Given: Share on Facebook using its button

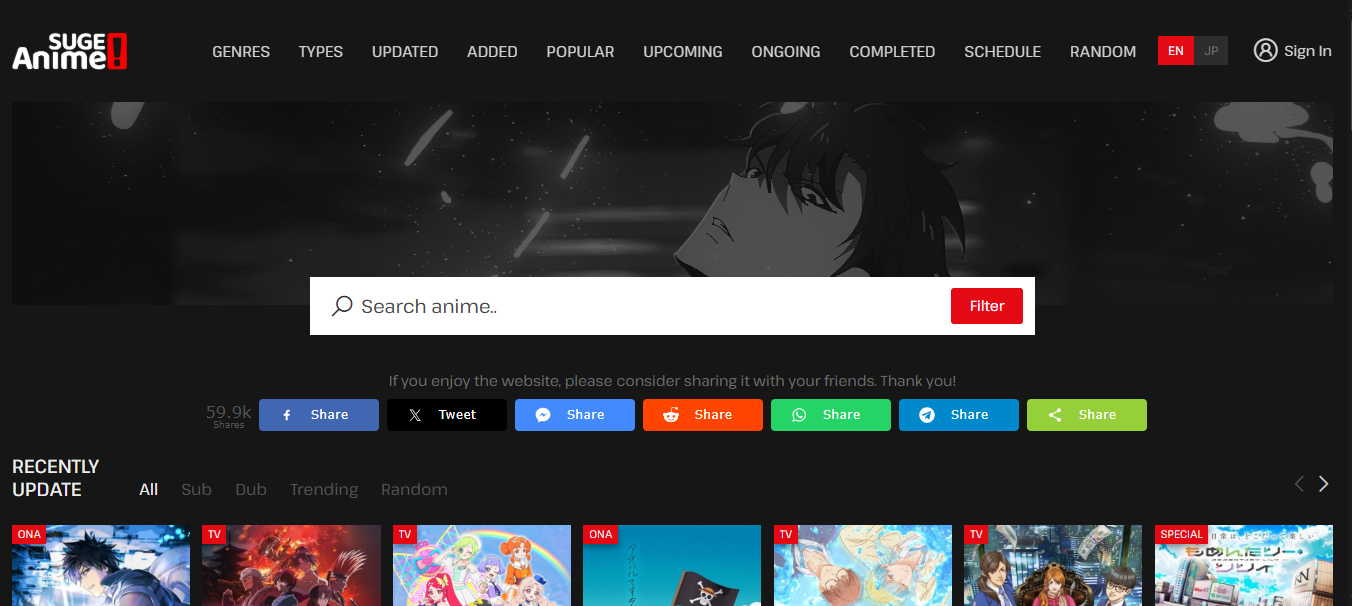Looking at the screenshot, I should (318, 415).
